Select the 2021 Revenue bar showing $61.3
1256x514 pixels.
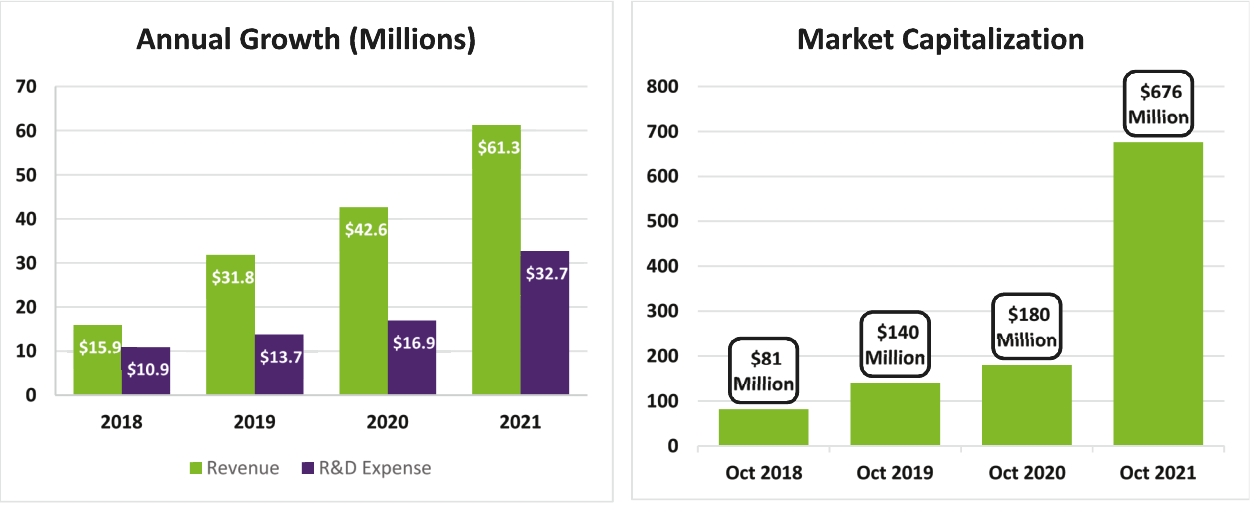click(x=496, y=260)
